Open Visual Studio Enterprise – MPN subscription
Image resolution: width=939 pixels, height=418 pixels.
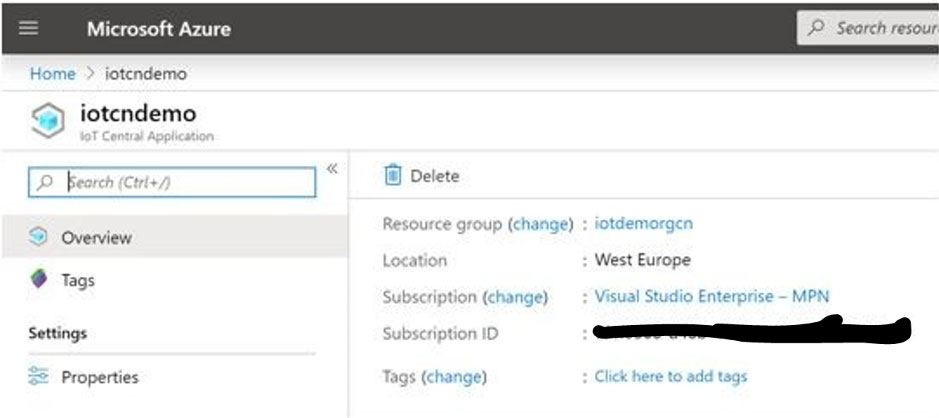pyautogui.click(x=711, y=297)
